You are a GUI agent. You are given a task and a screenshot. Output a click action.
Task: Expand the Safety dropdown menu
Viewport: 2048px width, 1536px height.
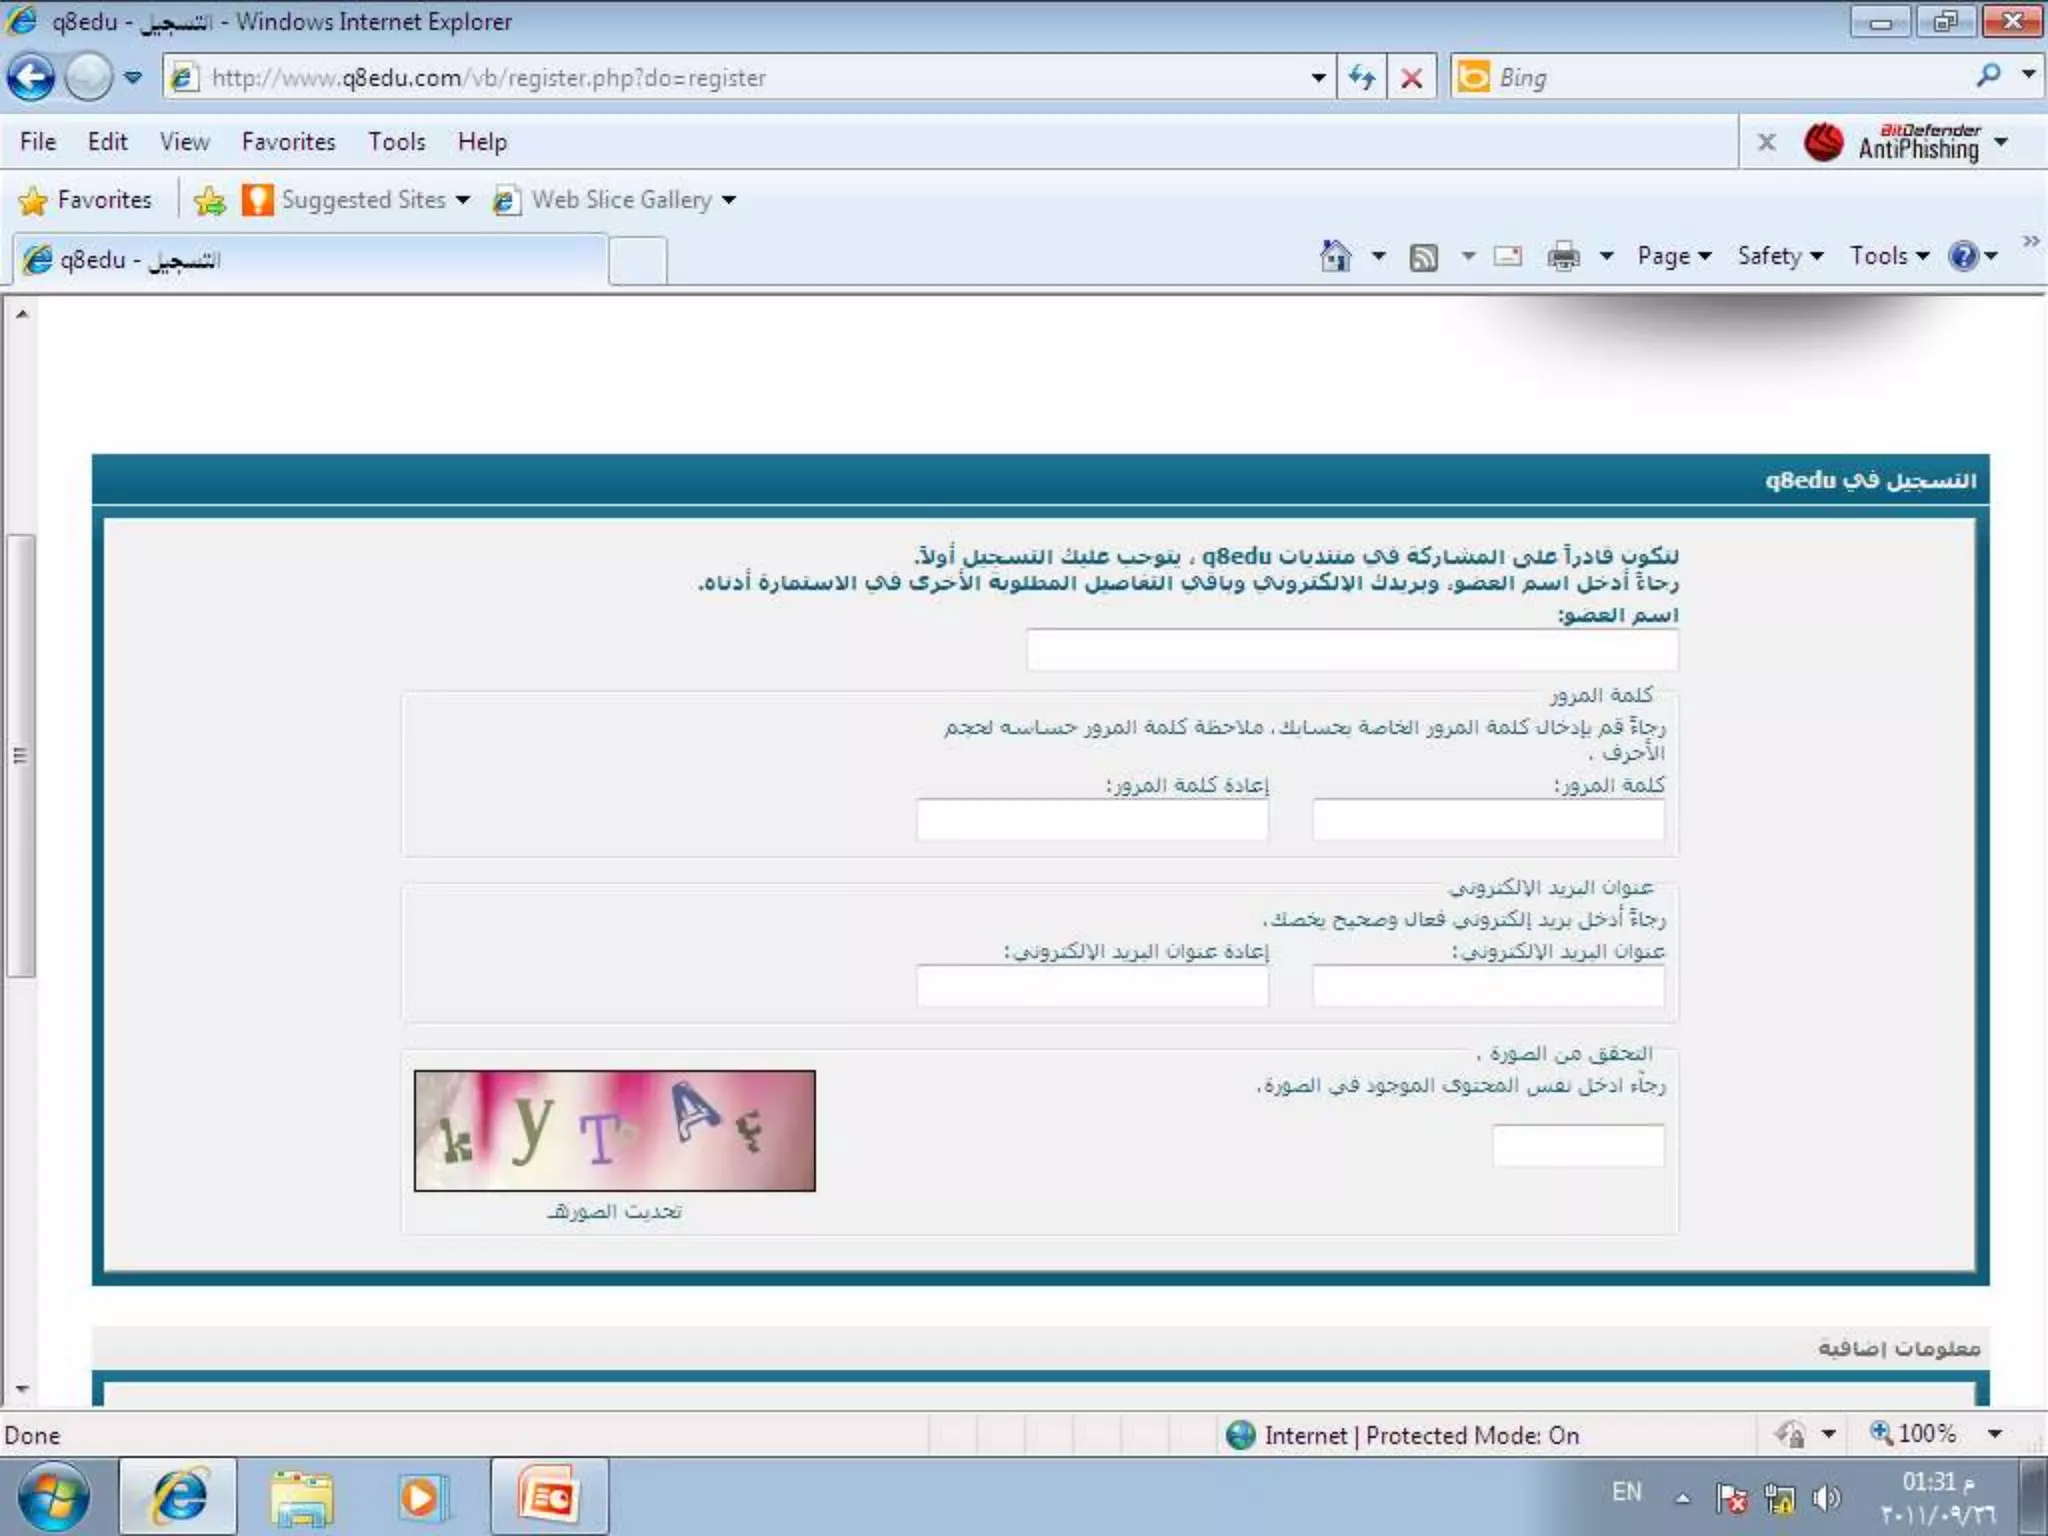point(1779,256)
